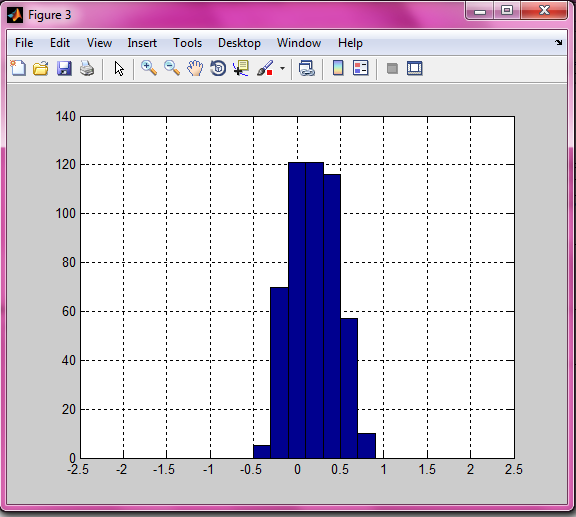Activate the Zoom In magnifier
Viewport: 576px width, 517px height.
pyautogui.click(x=149, y=68)
